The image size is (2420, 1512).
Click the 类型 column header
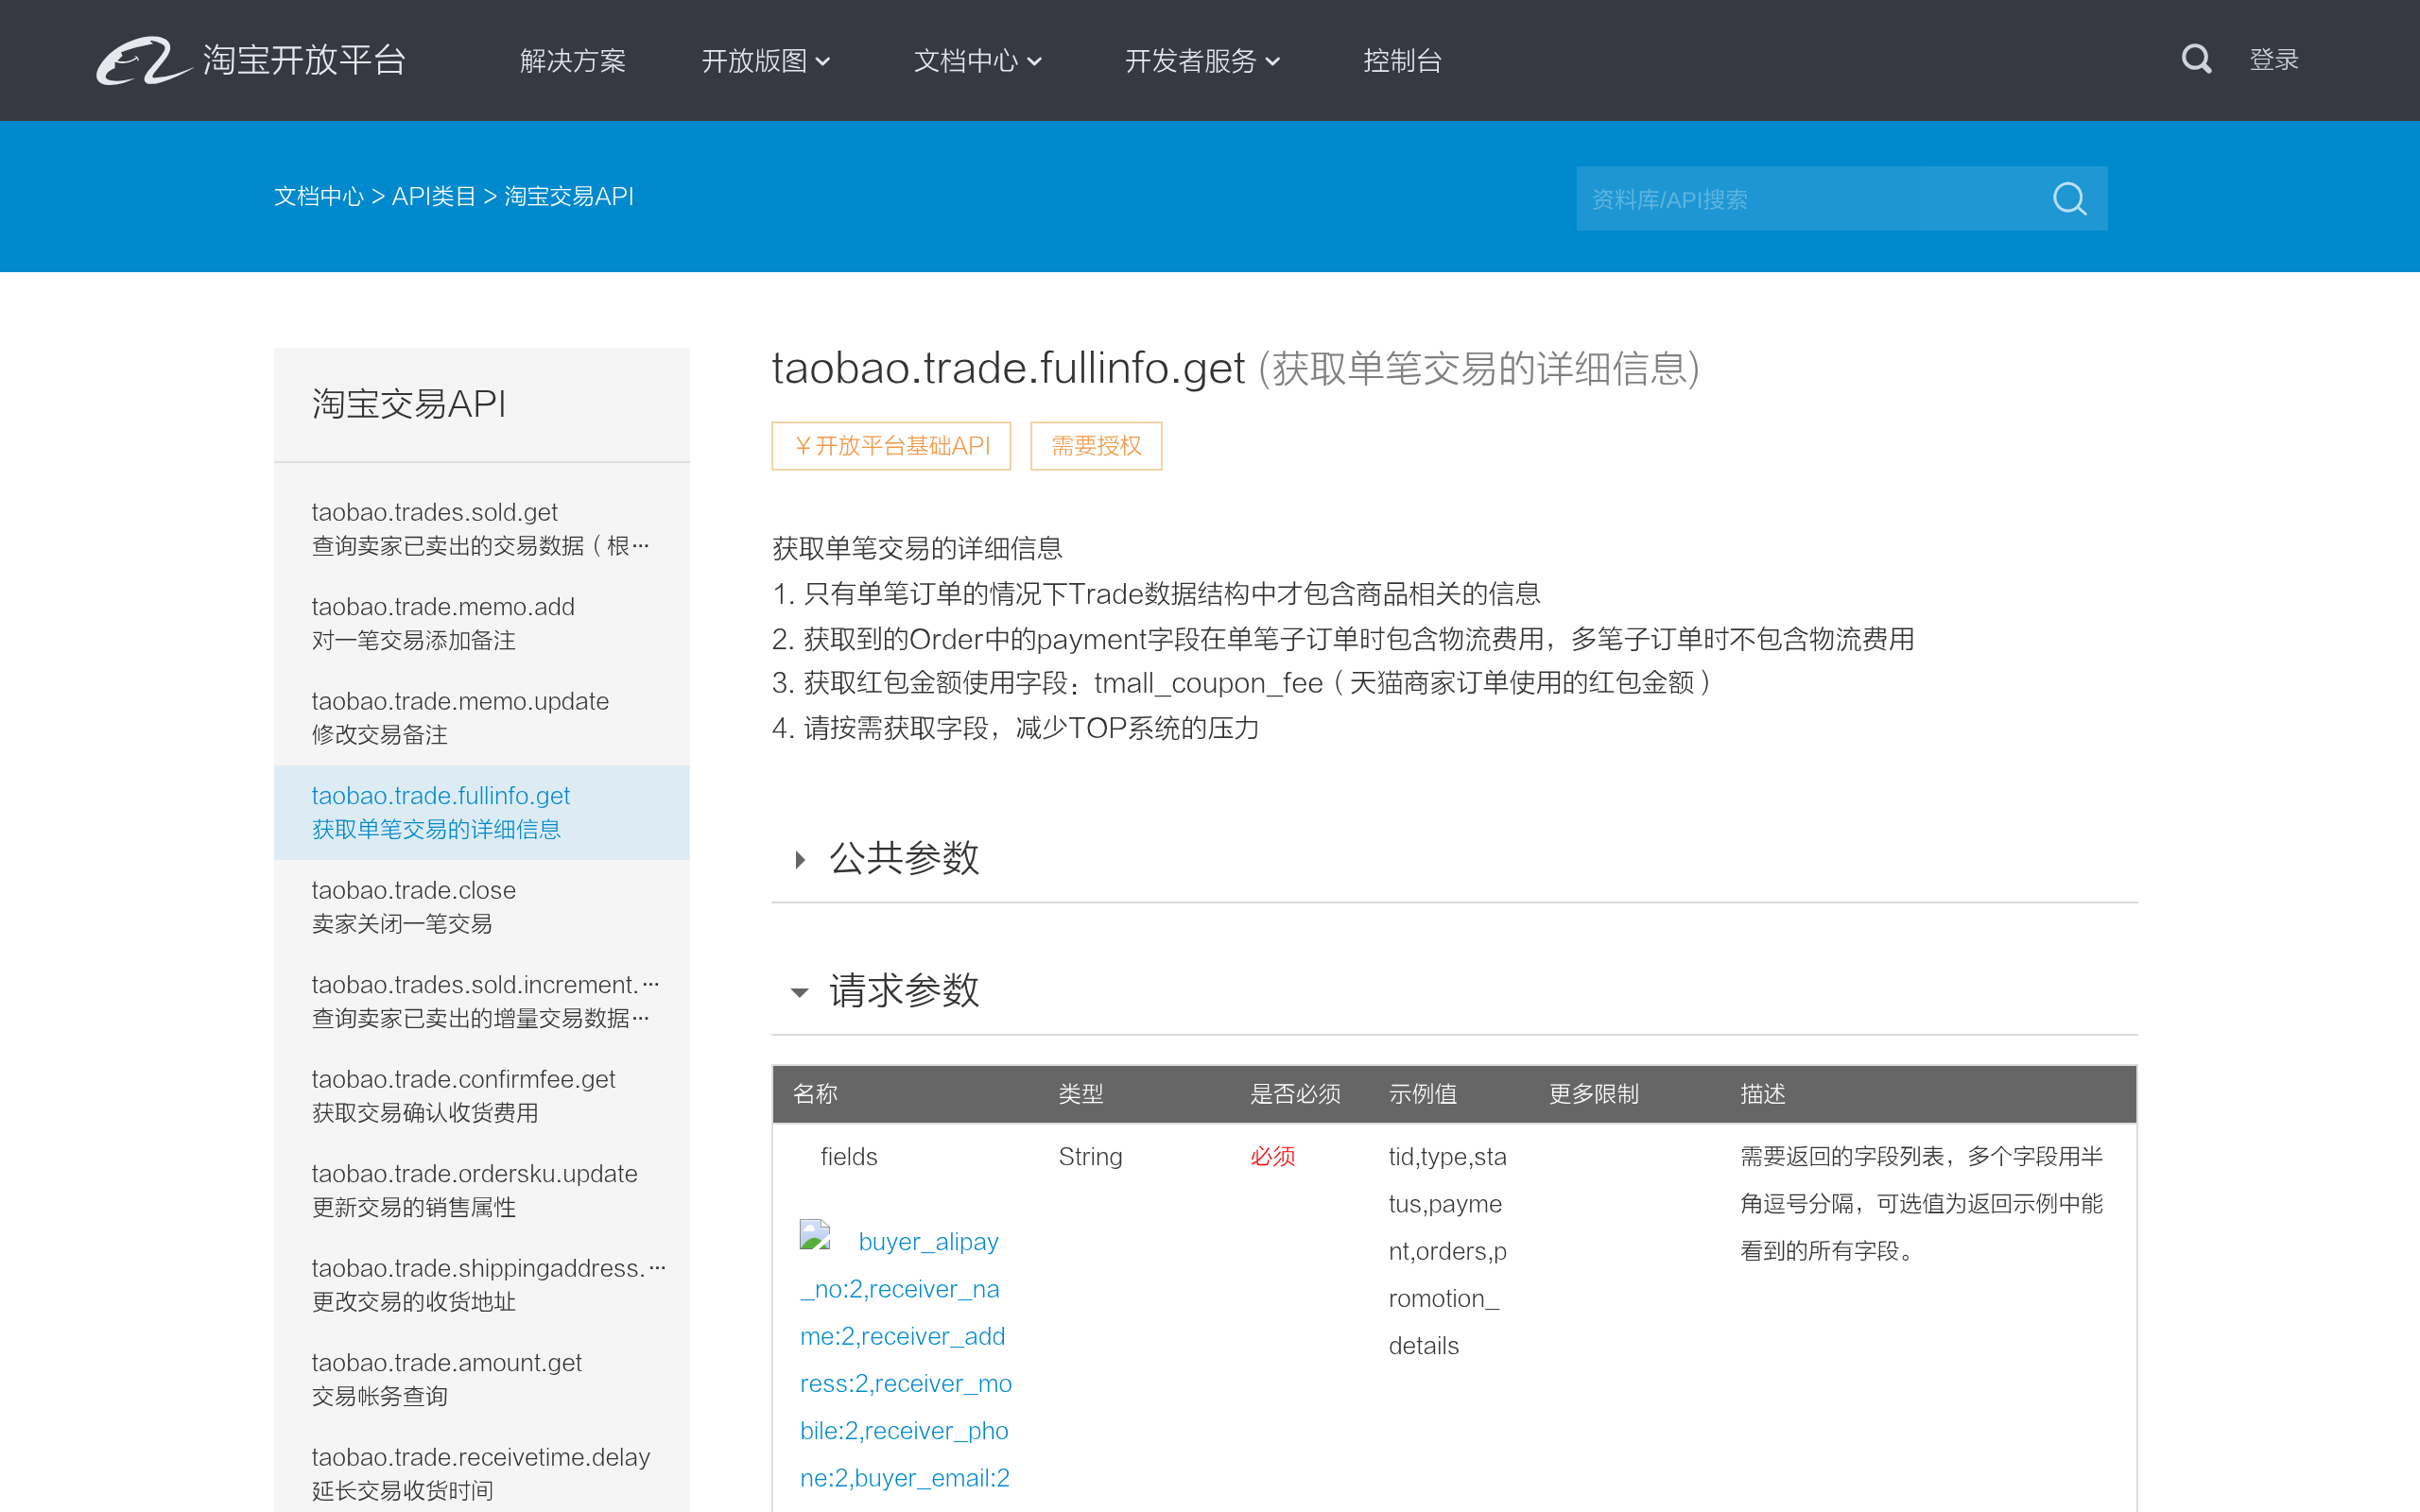click(1081, 1094)
